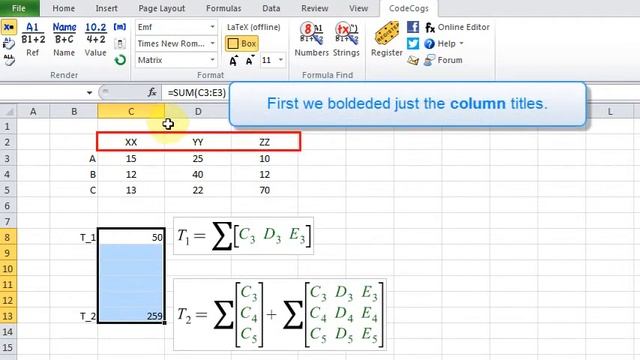Open the Facebook link icon
Viewport: 640px width, 360px height.
pos(413,27)
